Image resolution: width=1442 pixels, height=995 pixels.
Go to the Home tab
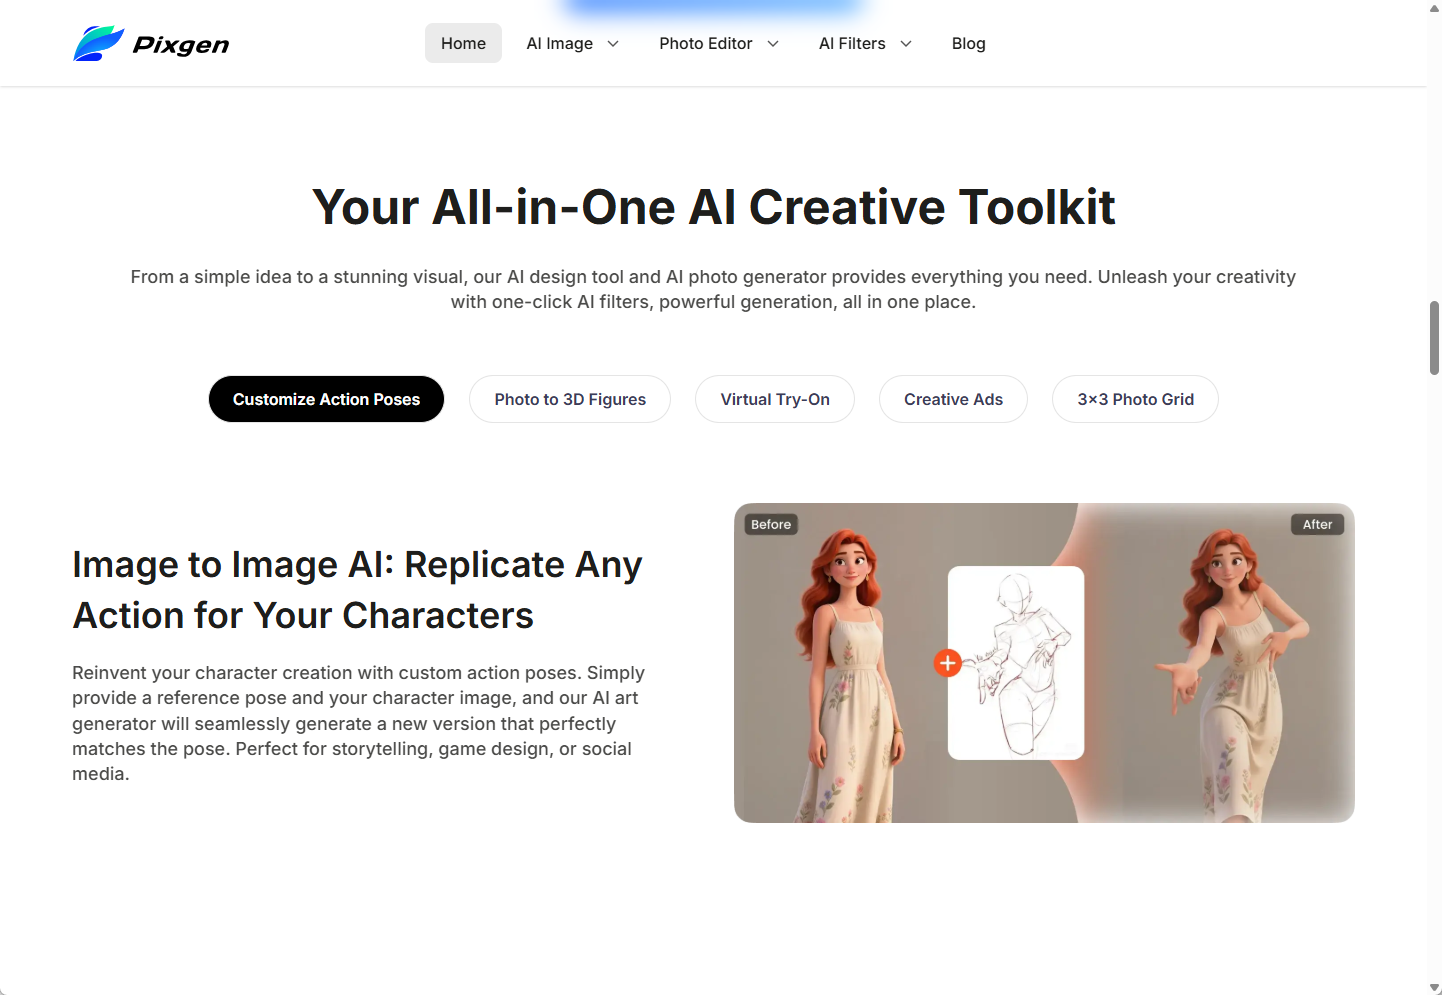pos(463,43)
